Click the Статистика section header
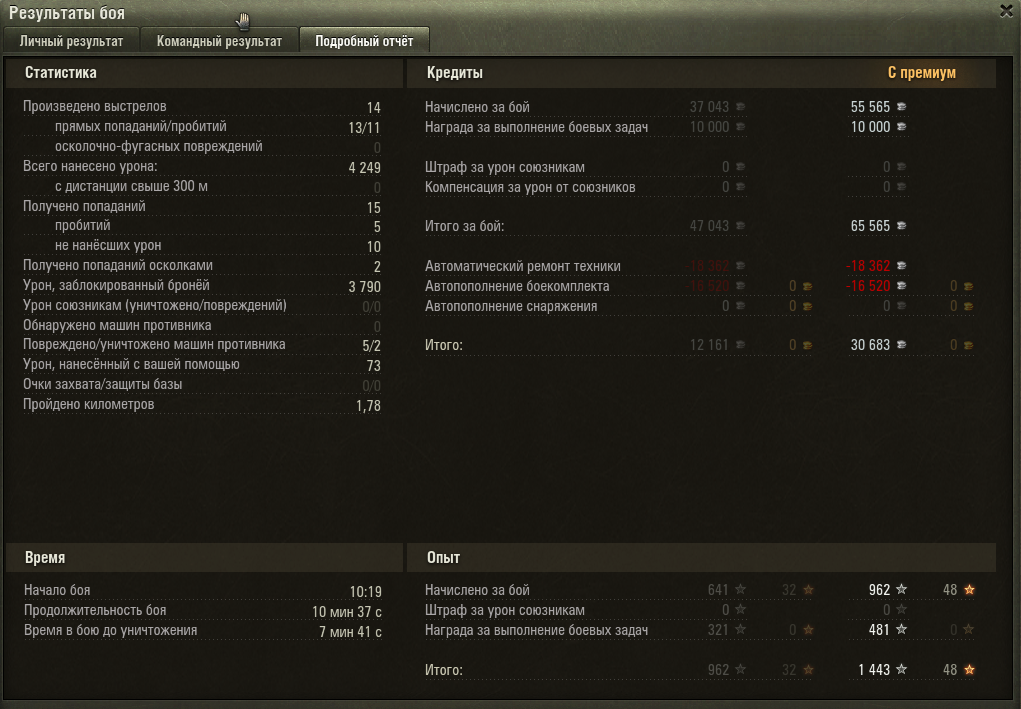 point(61,73)
